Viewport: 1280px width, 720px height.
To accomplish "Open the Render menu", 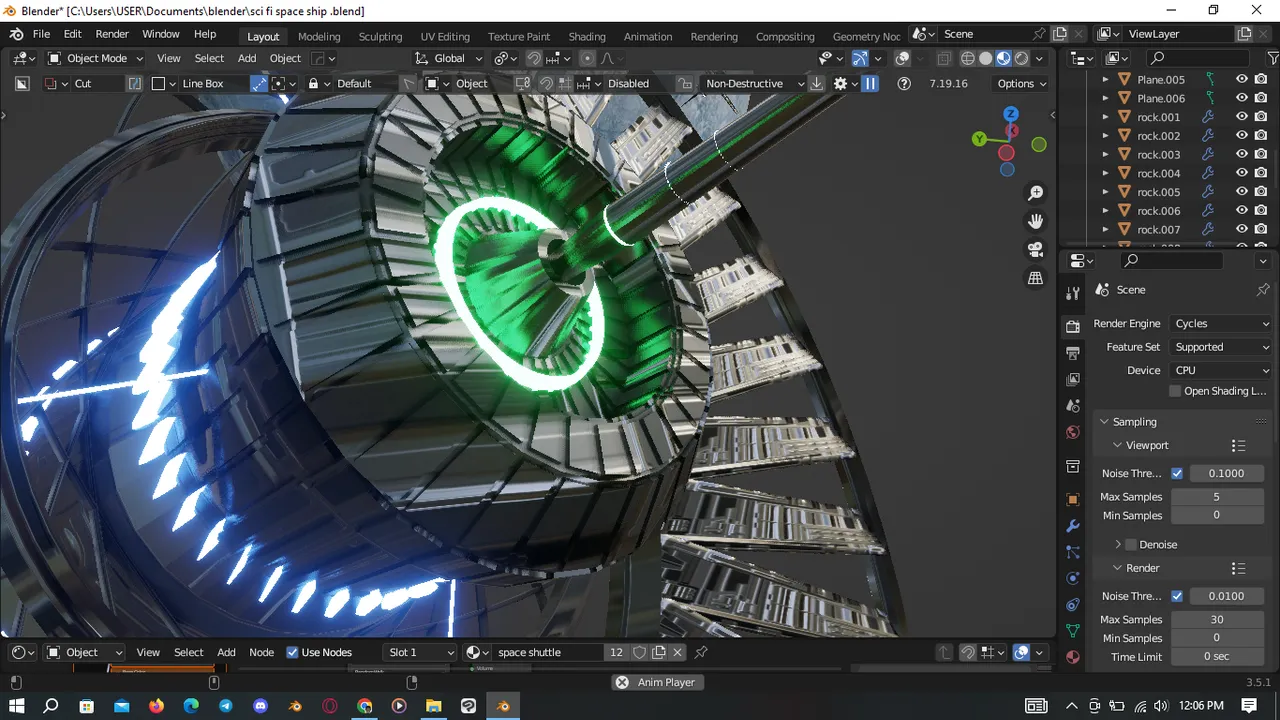I will 112,34.
